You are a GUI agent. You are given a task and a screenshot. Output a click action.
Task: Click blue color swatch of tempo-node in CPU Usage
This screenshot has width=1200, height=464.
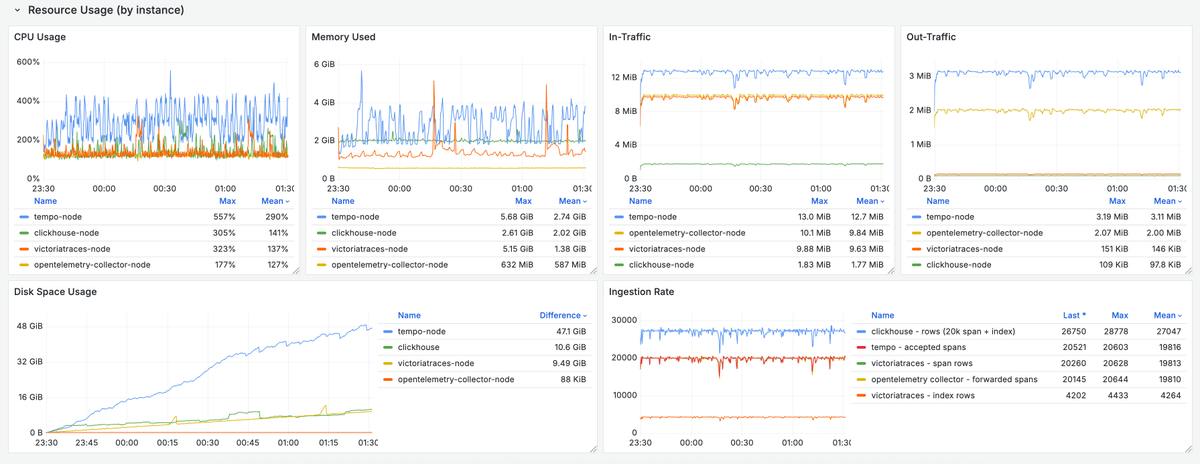click(24, 216)
